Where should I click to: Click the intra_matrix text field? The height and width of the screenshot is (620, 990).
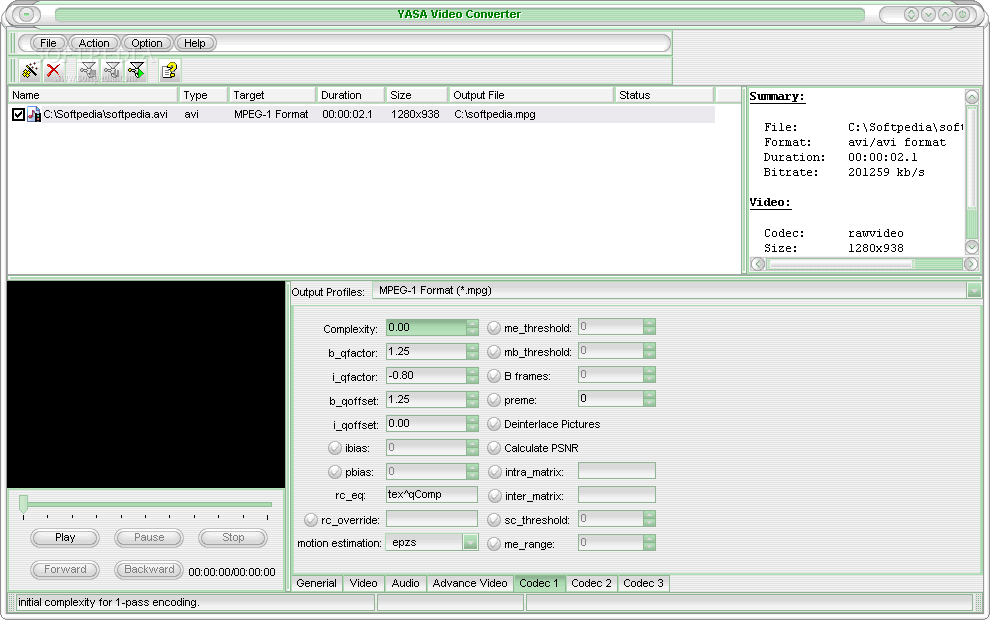[x=617, y=471]
